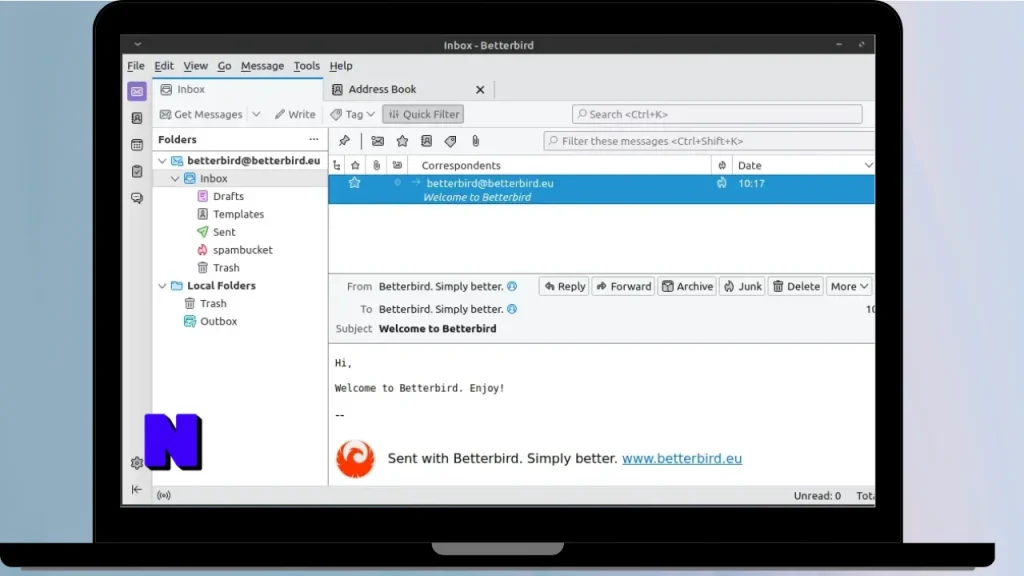
Task: Sort by read status column header
Action: [397, 166]
